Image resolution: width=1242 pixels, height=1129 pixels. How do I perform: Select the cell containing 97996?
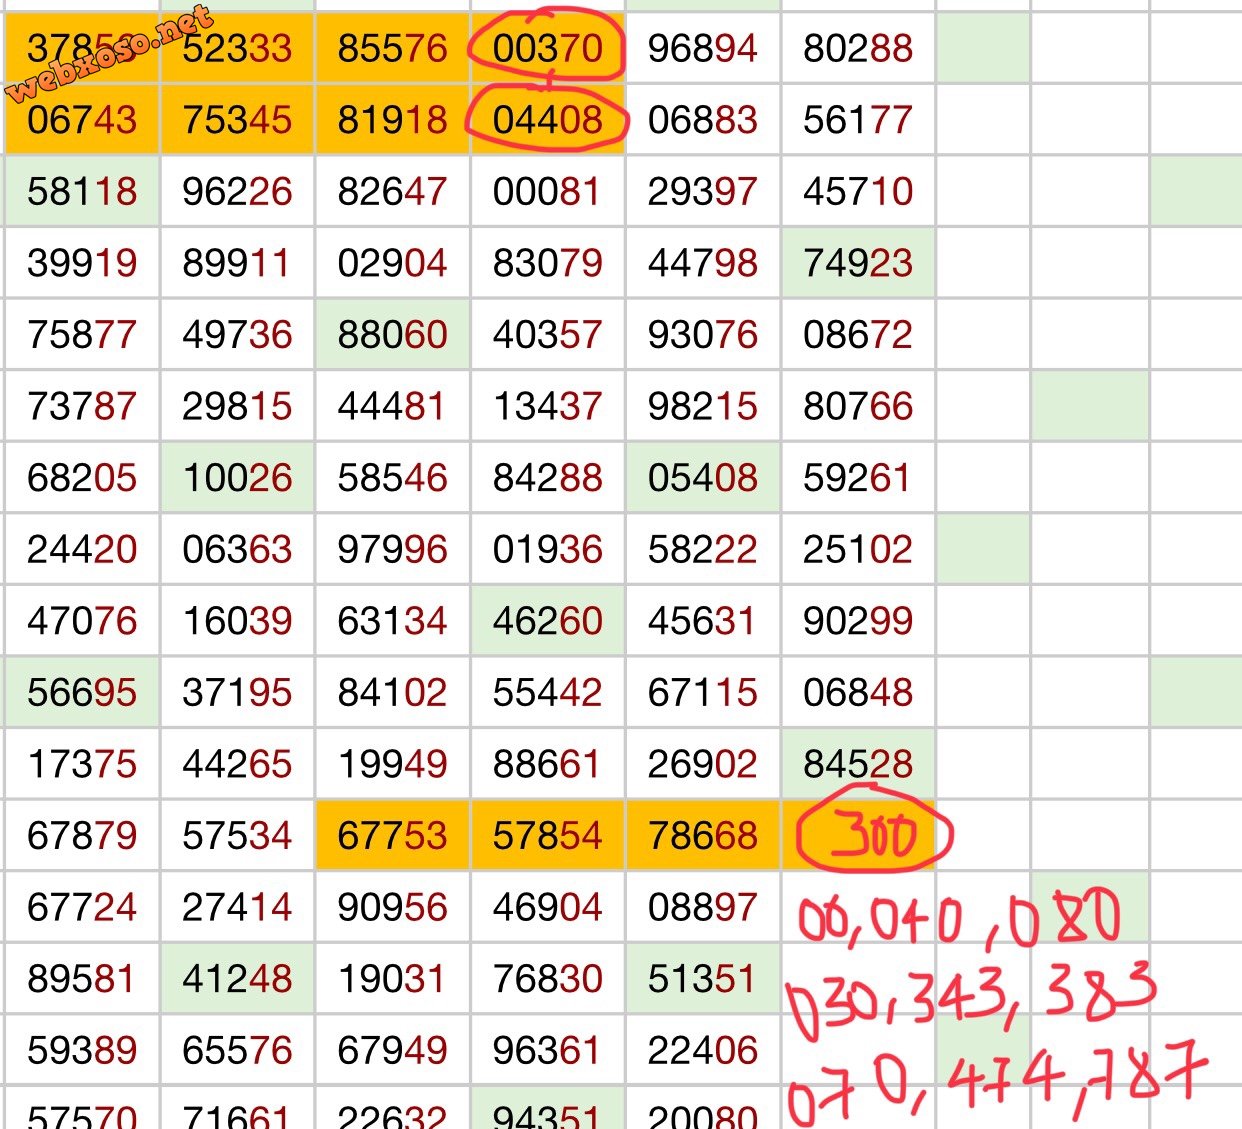click(x=393, y=549)
